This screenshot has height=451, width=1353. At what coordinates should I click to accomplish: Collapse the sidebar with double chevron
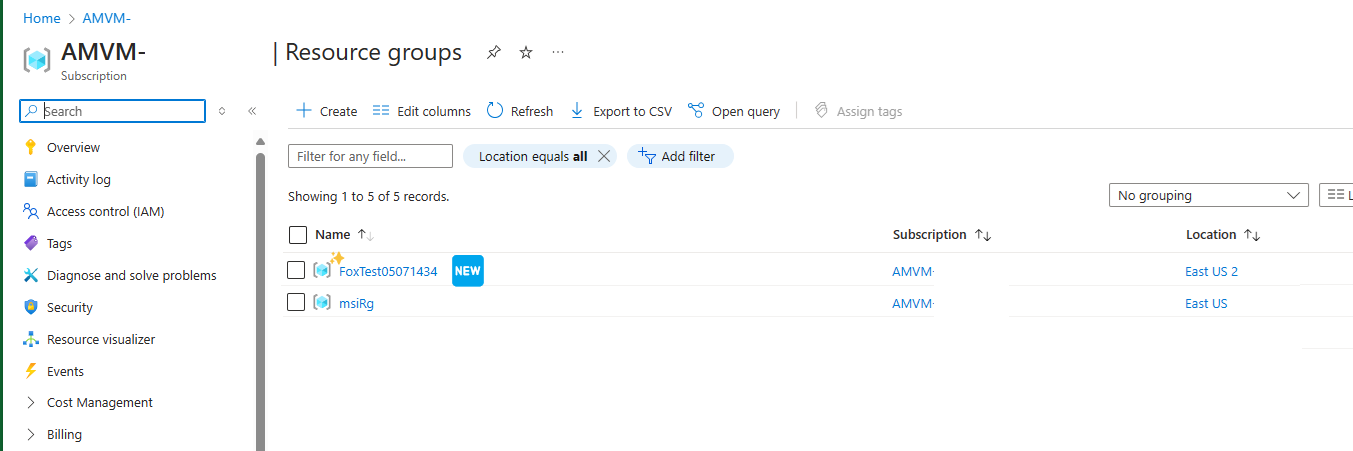coord(252,111)
